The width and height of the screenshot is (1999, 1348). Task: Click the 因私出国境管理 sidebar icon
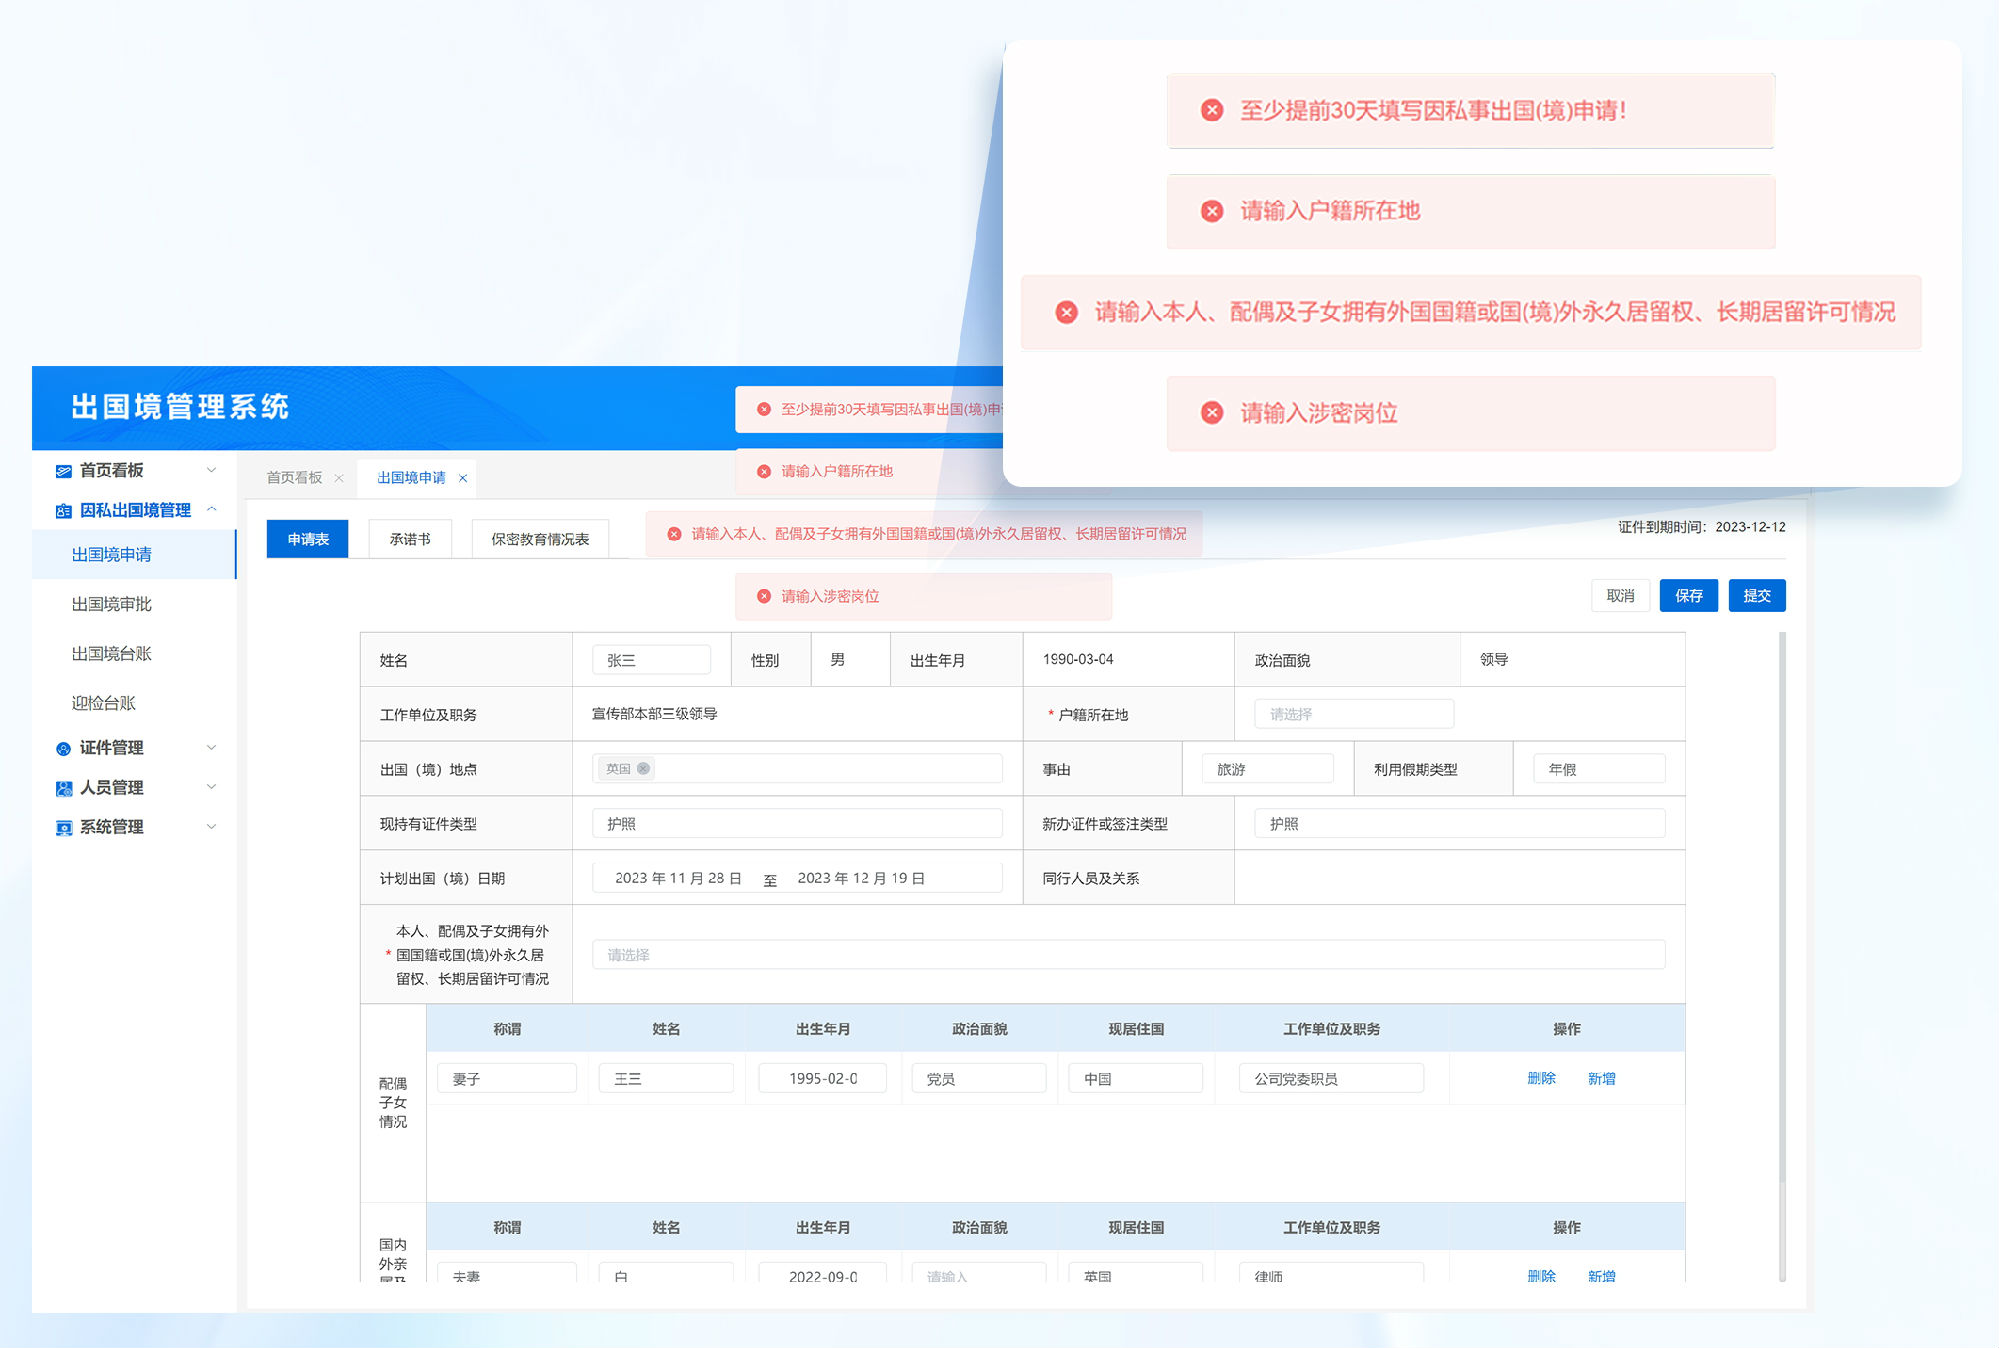(x=63, y=511)
